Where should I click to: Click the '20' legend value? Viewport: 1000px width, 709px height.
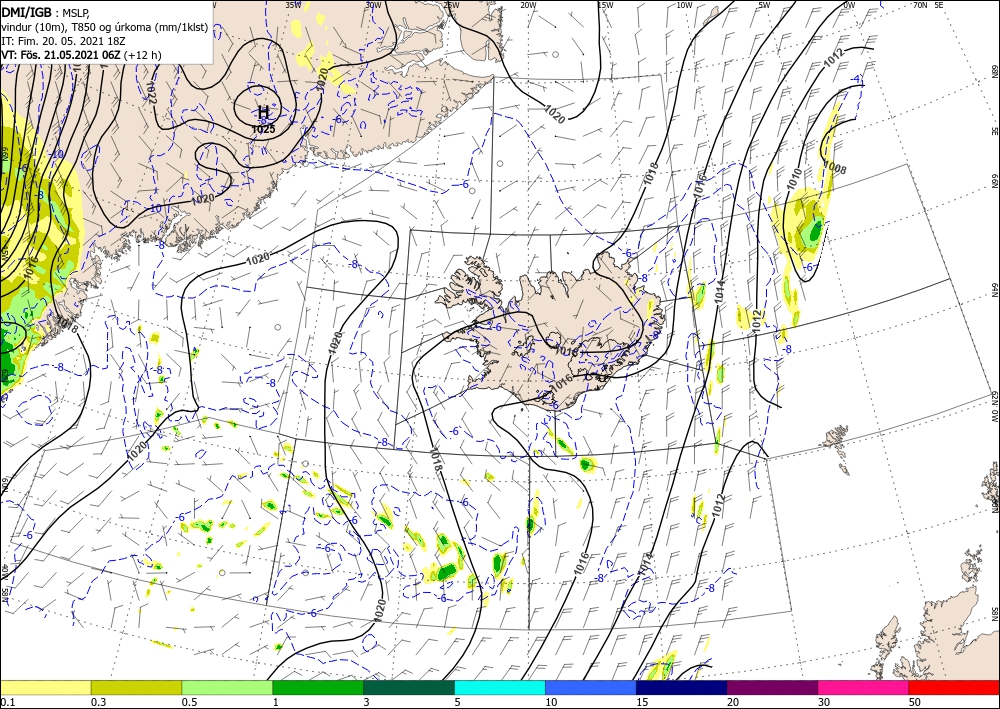[733, 702]
